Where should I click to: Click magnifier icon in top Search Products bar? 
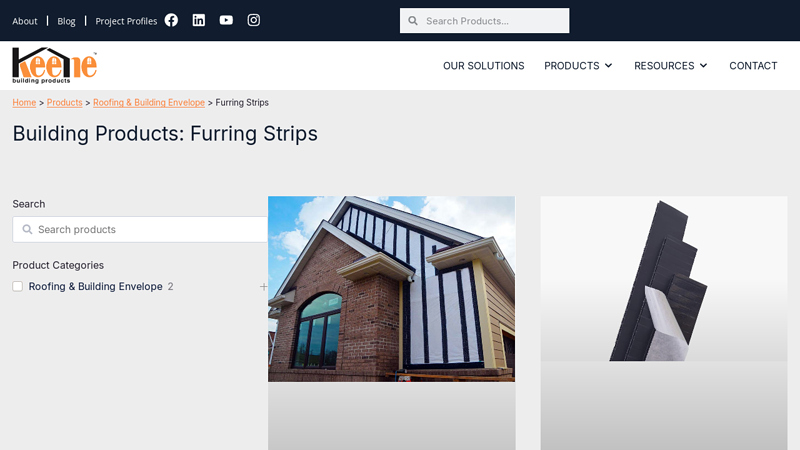pos(413,21)
